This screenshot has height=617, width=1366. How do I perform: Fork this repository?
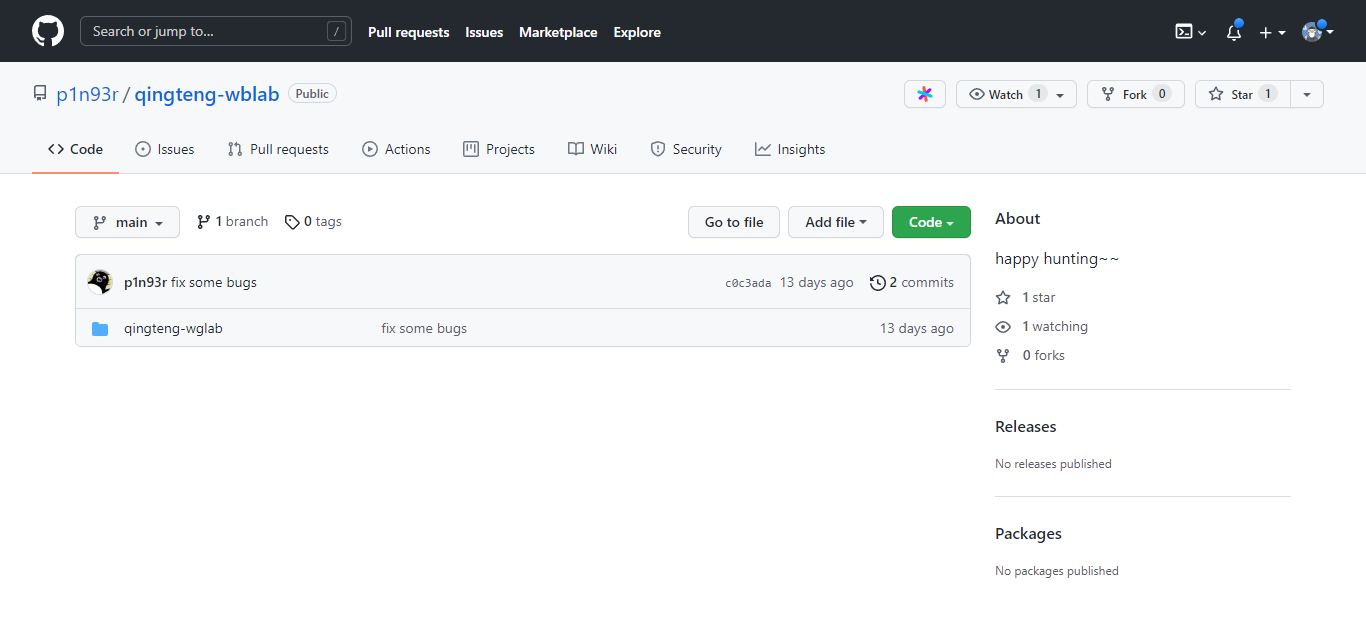coord(1136,94)
